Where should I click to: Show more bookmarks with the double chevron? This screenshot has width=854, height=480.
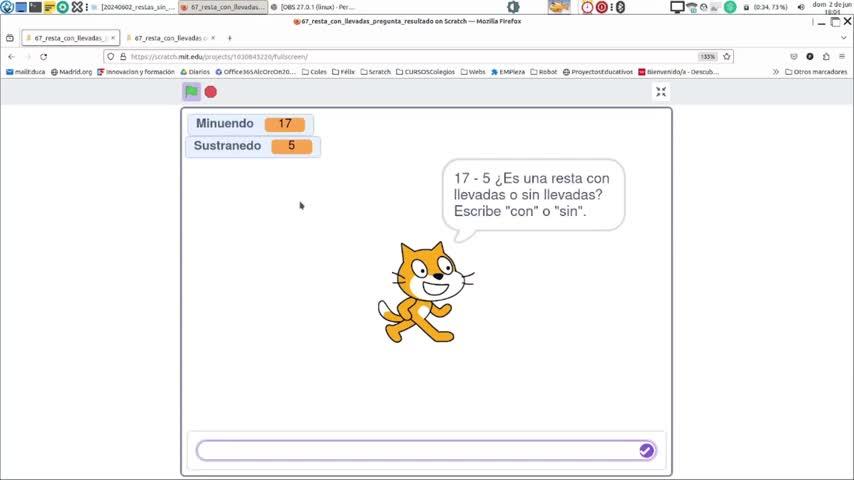coord(776,72)
